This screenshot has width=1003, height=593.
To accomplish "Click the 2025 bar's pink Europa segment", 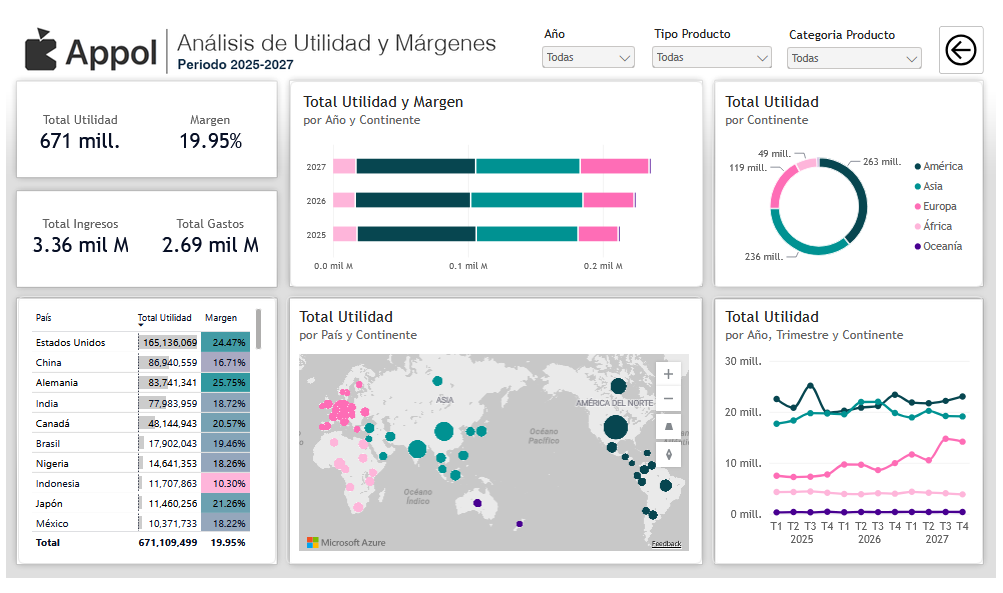I will [598, 234].
